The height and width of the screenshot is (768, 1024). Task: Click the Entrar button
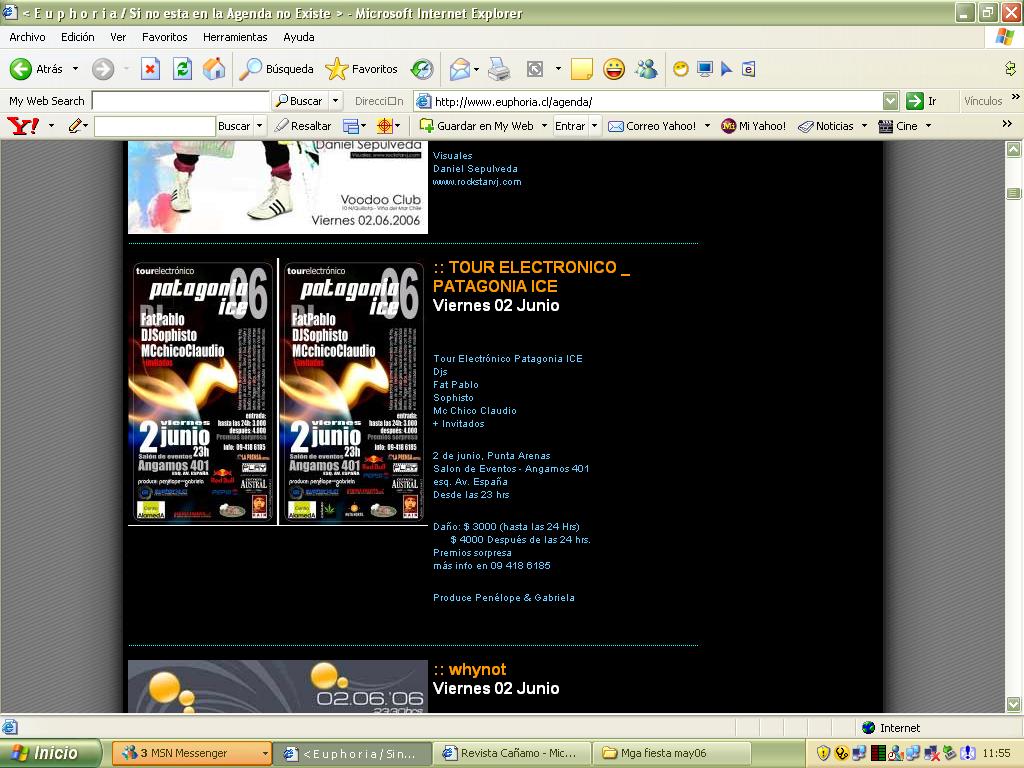(570, 126)
